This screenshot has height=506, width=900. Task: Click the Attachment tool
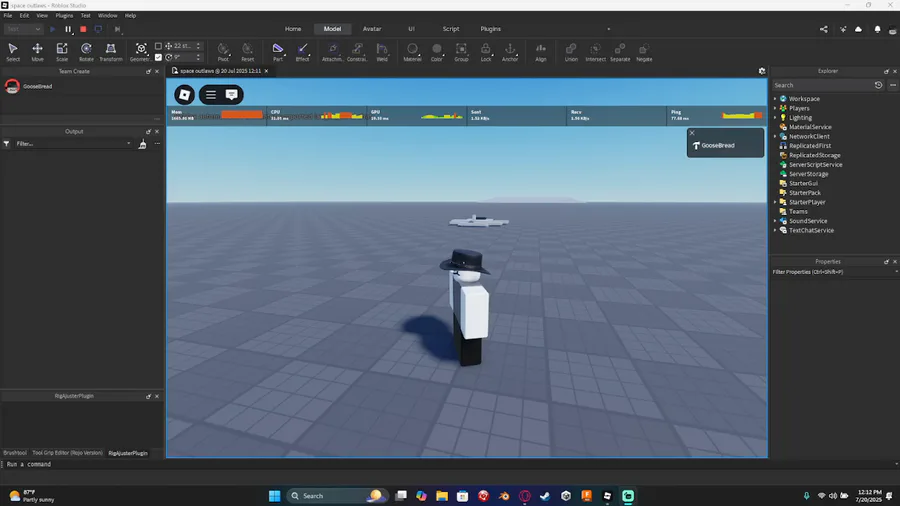[332, 52]
